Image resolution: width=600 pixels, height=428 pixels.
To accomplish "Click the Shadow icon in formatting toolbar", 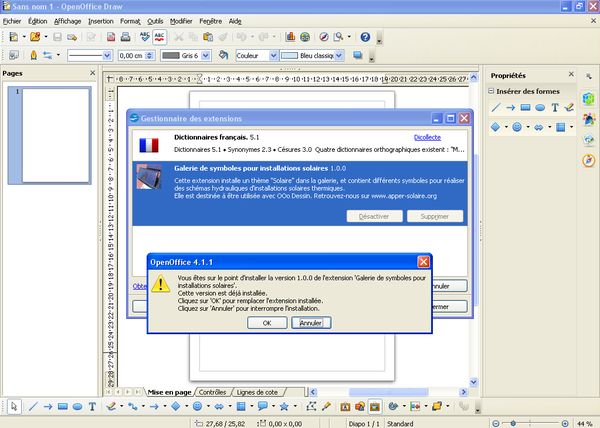I will tap(357, 56).
